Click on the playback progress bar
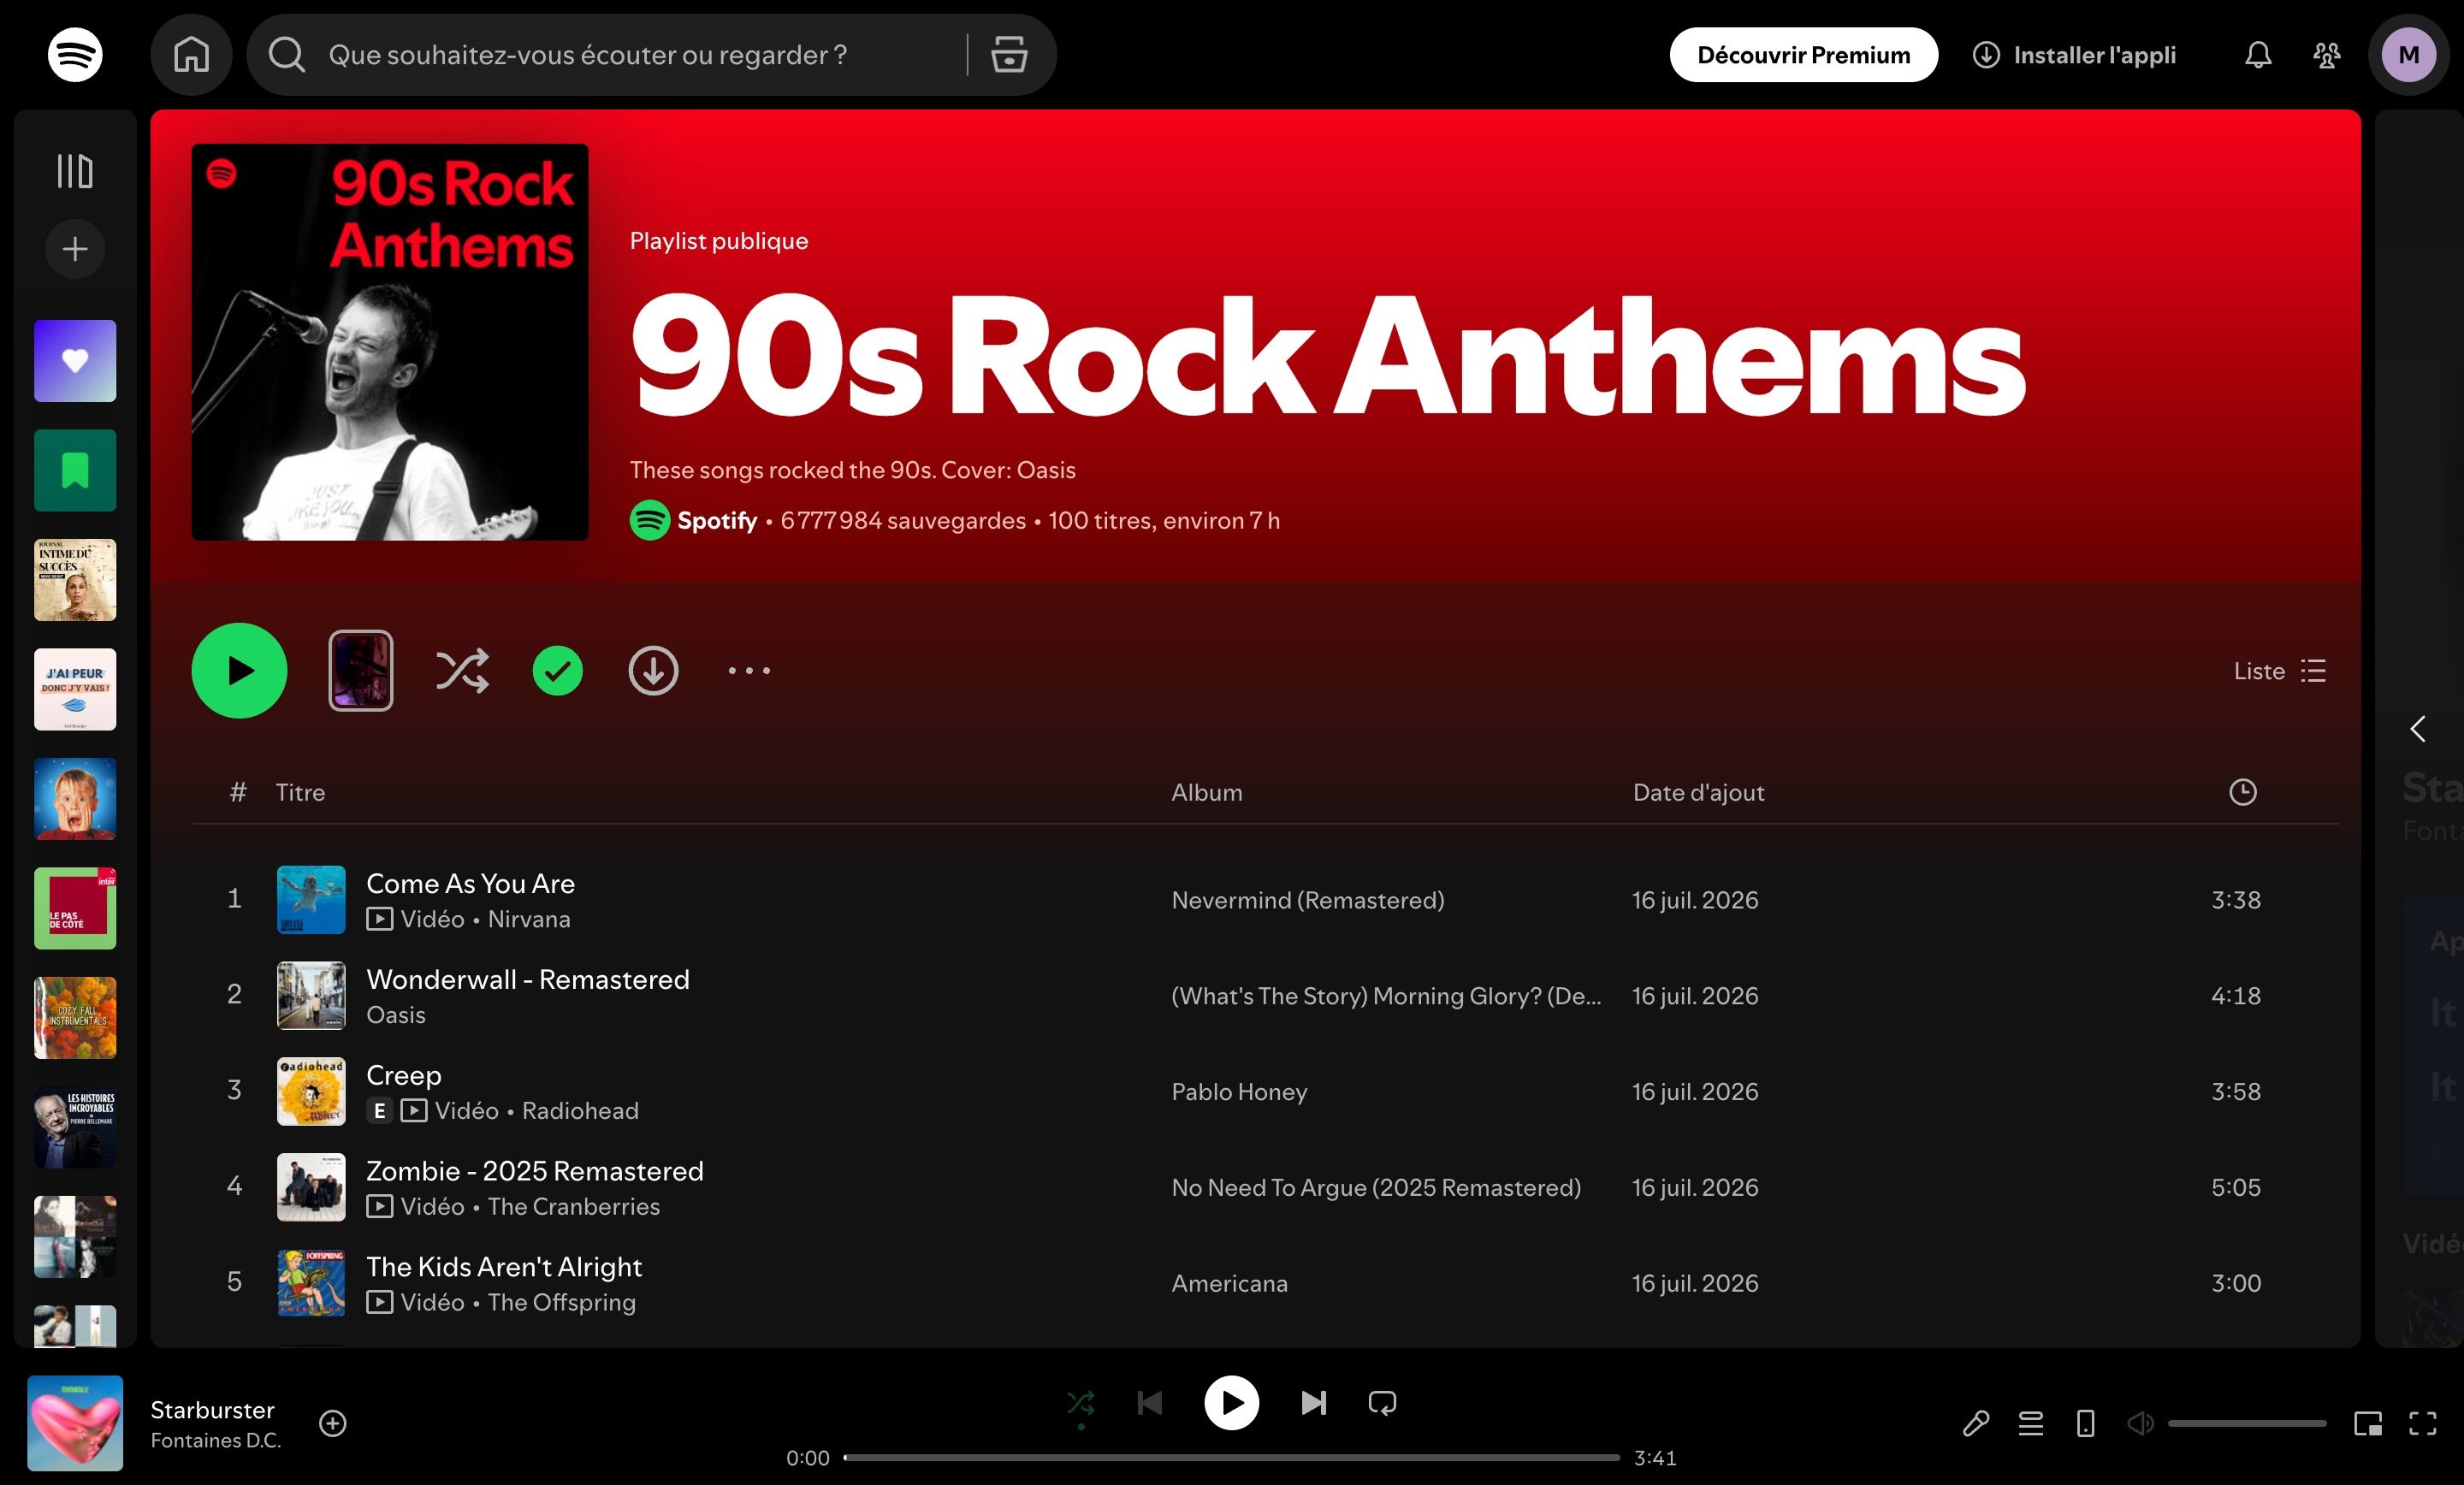 click(x=1231, y=1458)
